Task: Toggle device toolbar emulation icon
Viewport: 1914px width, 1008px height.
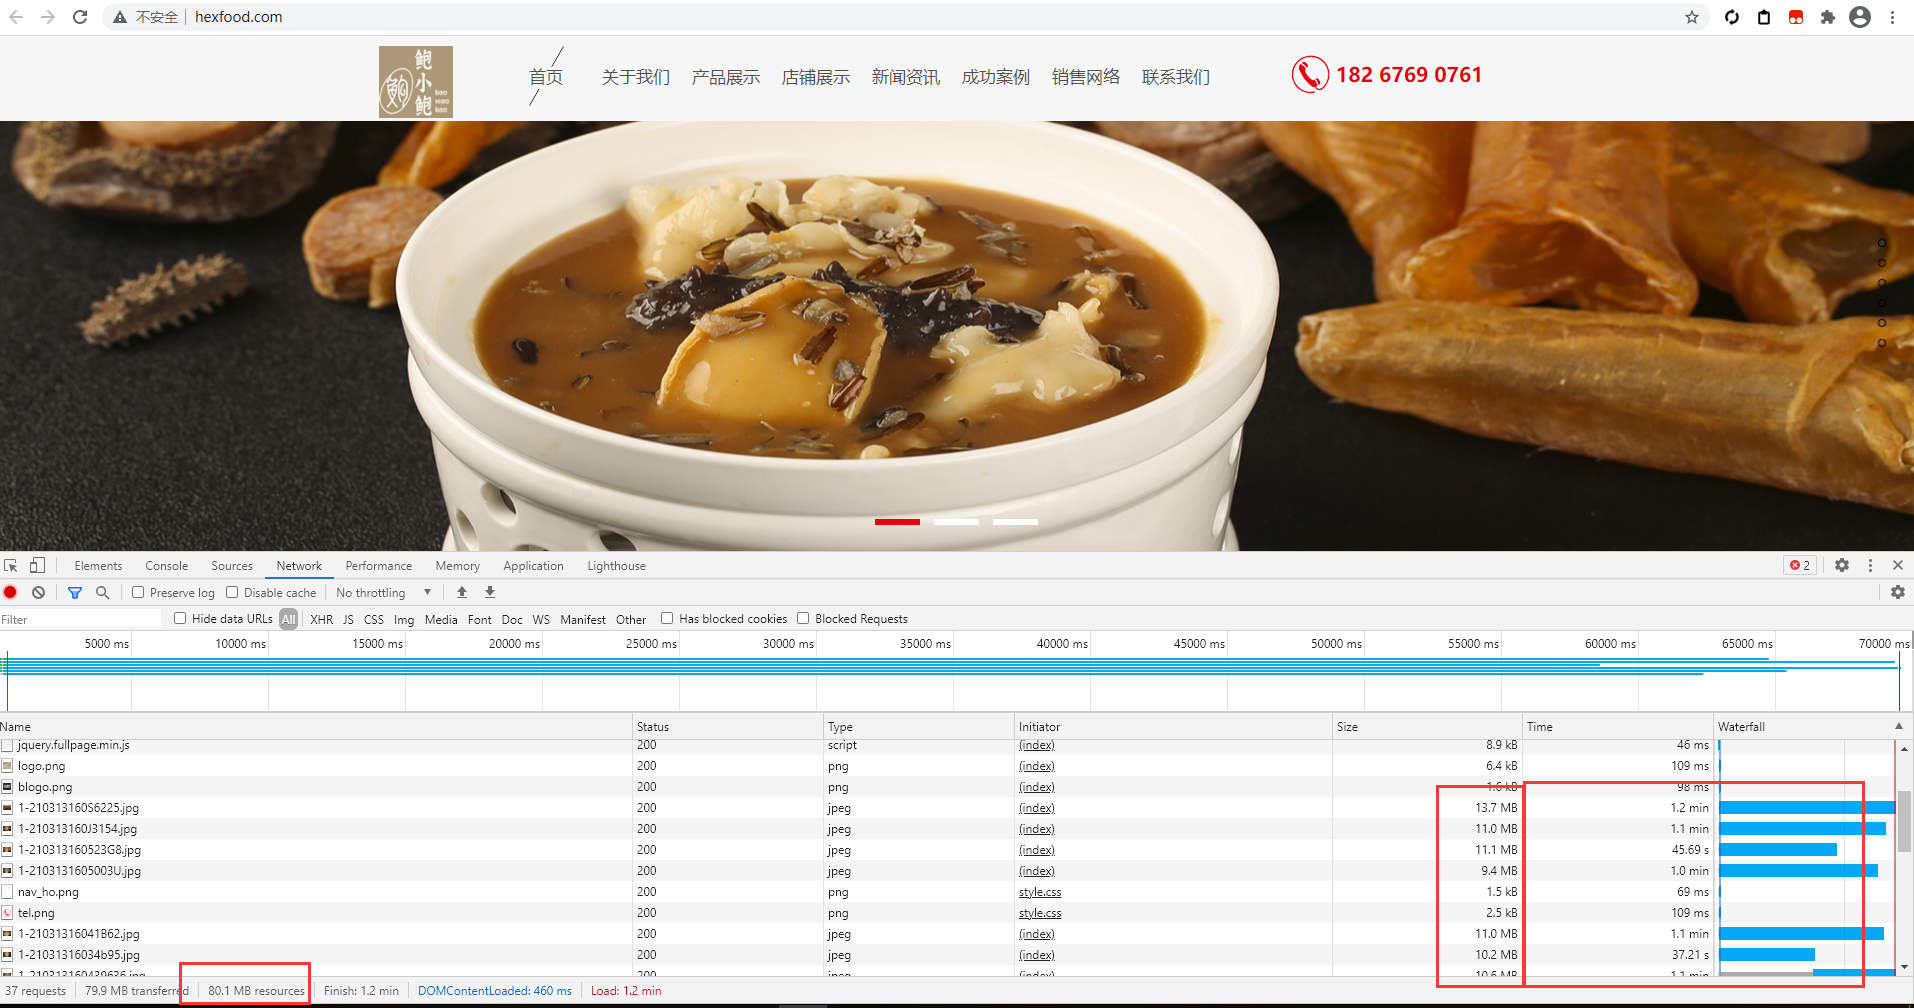Action: tap(37, 566)
